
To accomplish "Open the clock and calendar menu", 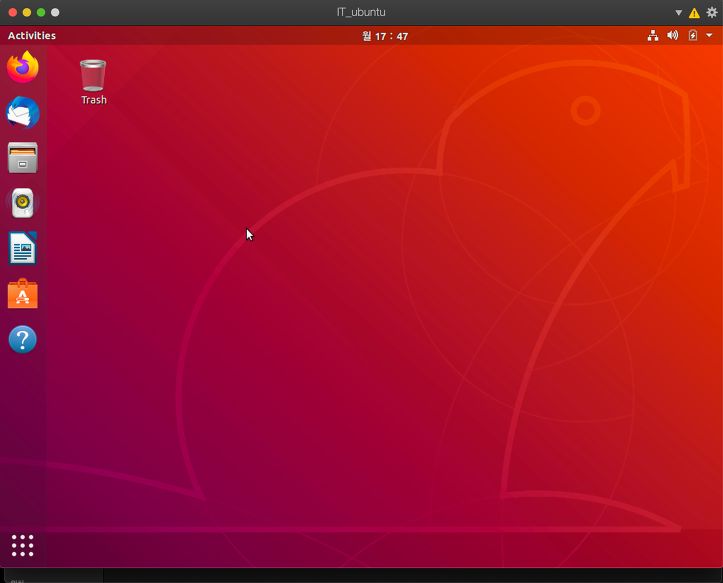I will coord(385,36).
